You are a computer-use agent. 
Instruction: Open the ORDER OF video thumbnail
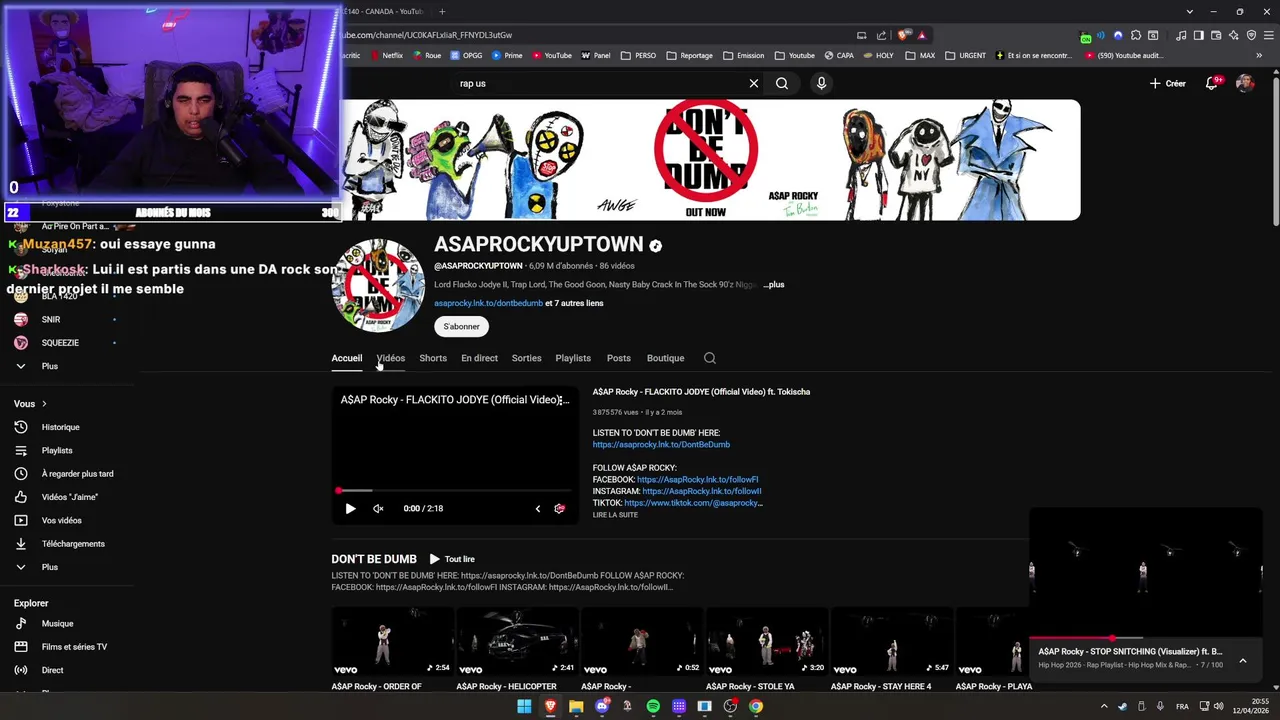pos(392,642)
